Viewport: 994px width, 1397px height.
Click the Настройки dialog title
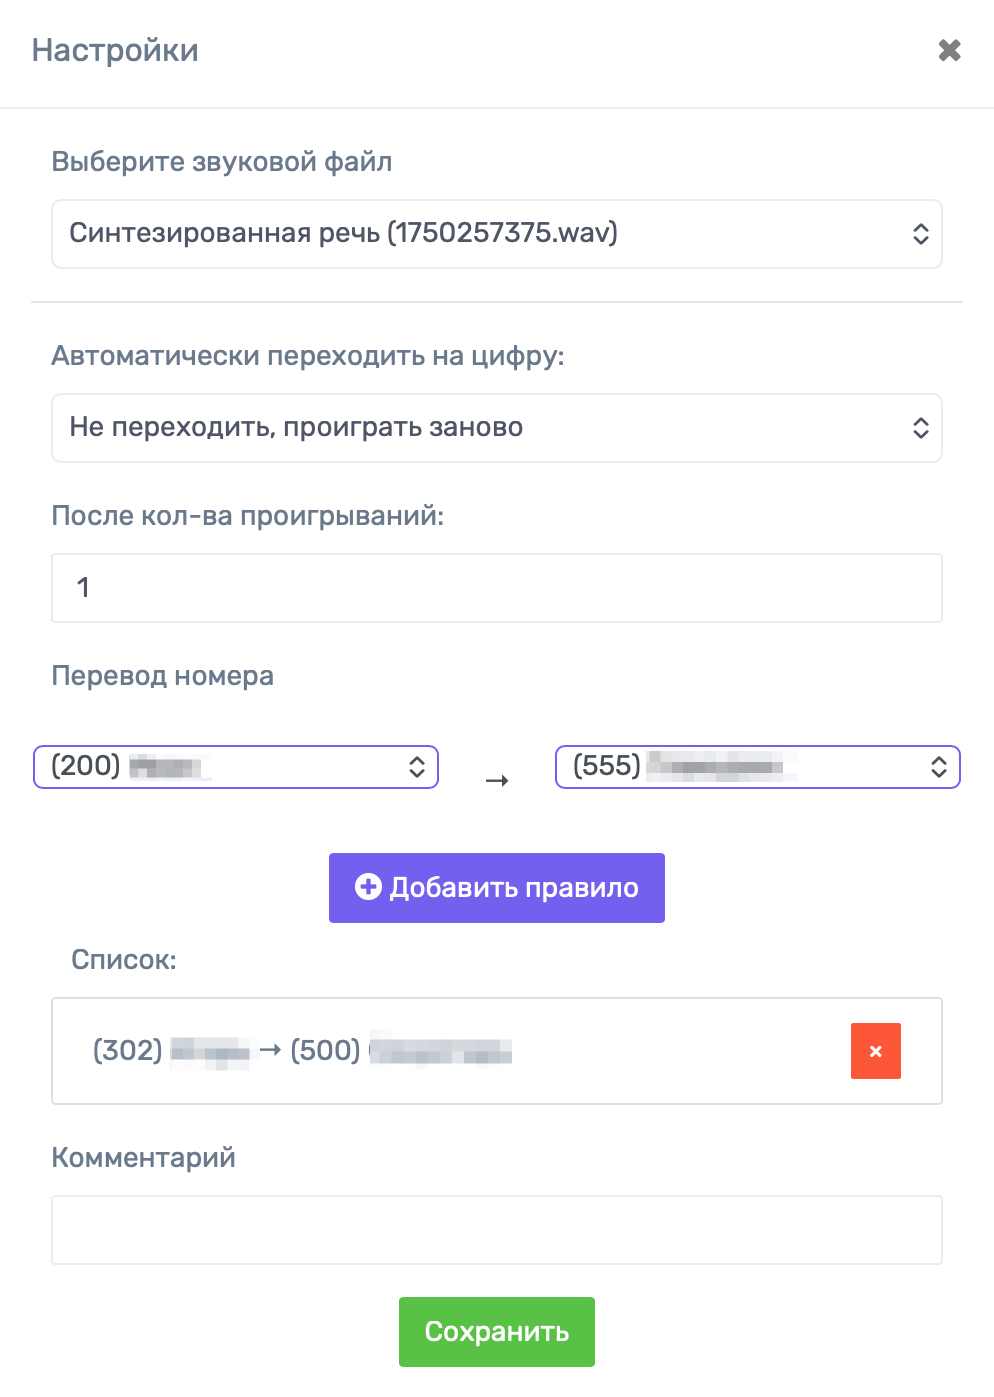pos(115,50)
